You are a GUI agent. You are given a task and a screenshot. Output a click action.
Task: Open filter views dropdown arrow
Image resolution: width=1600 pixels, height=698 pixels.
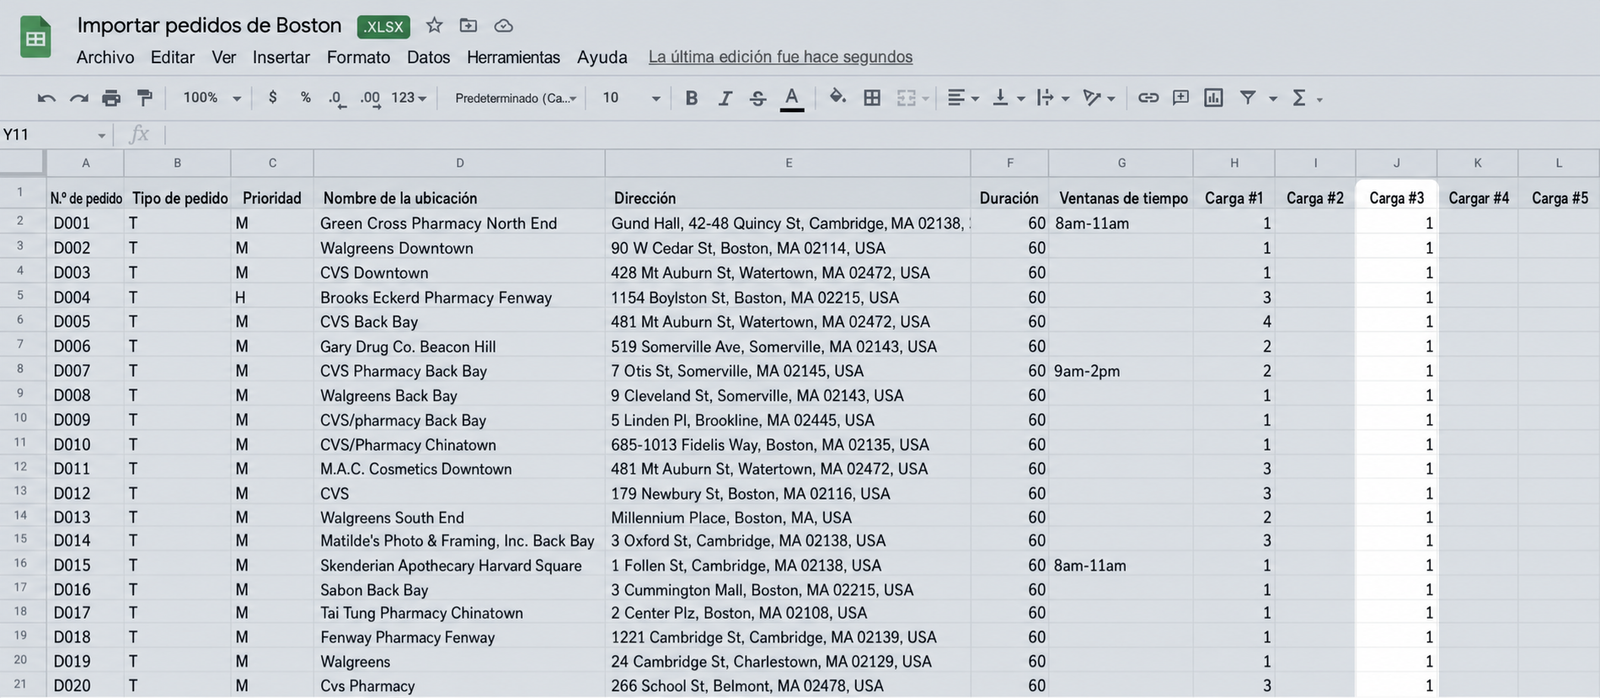(1273, 99)
